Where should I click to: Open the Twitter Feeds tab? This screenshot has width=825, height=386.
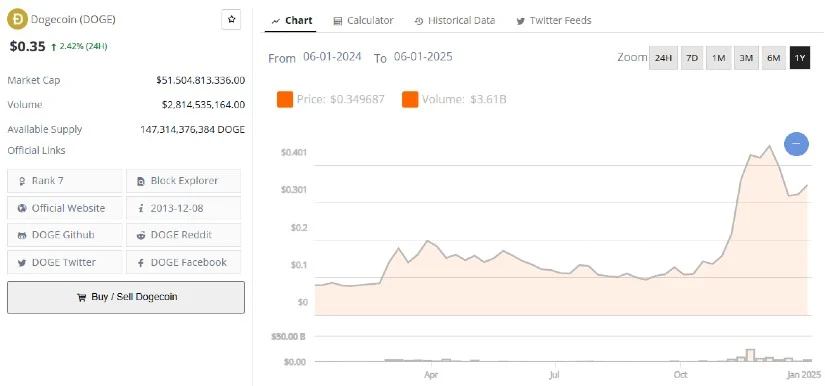tap(554, 21)
